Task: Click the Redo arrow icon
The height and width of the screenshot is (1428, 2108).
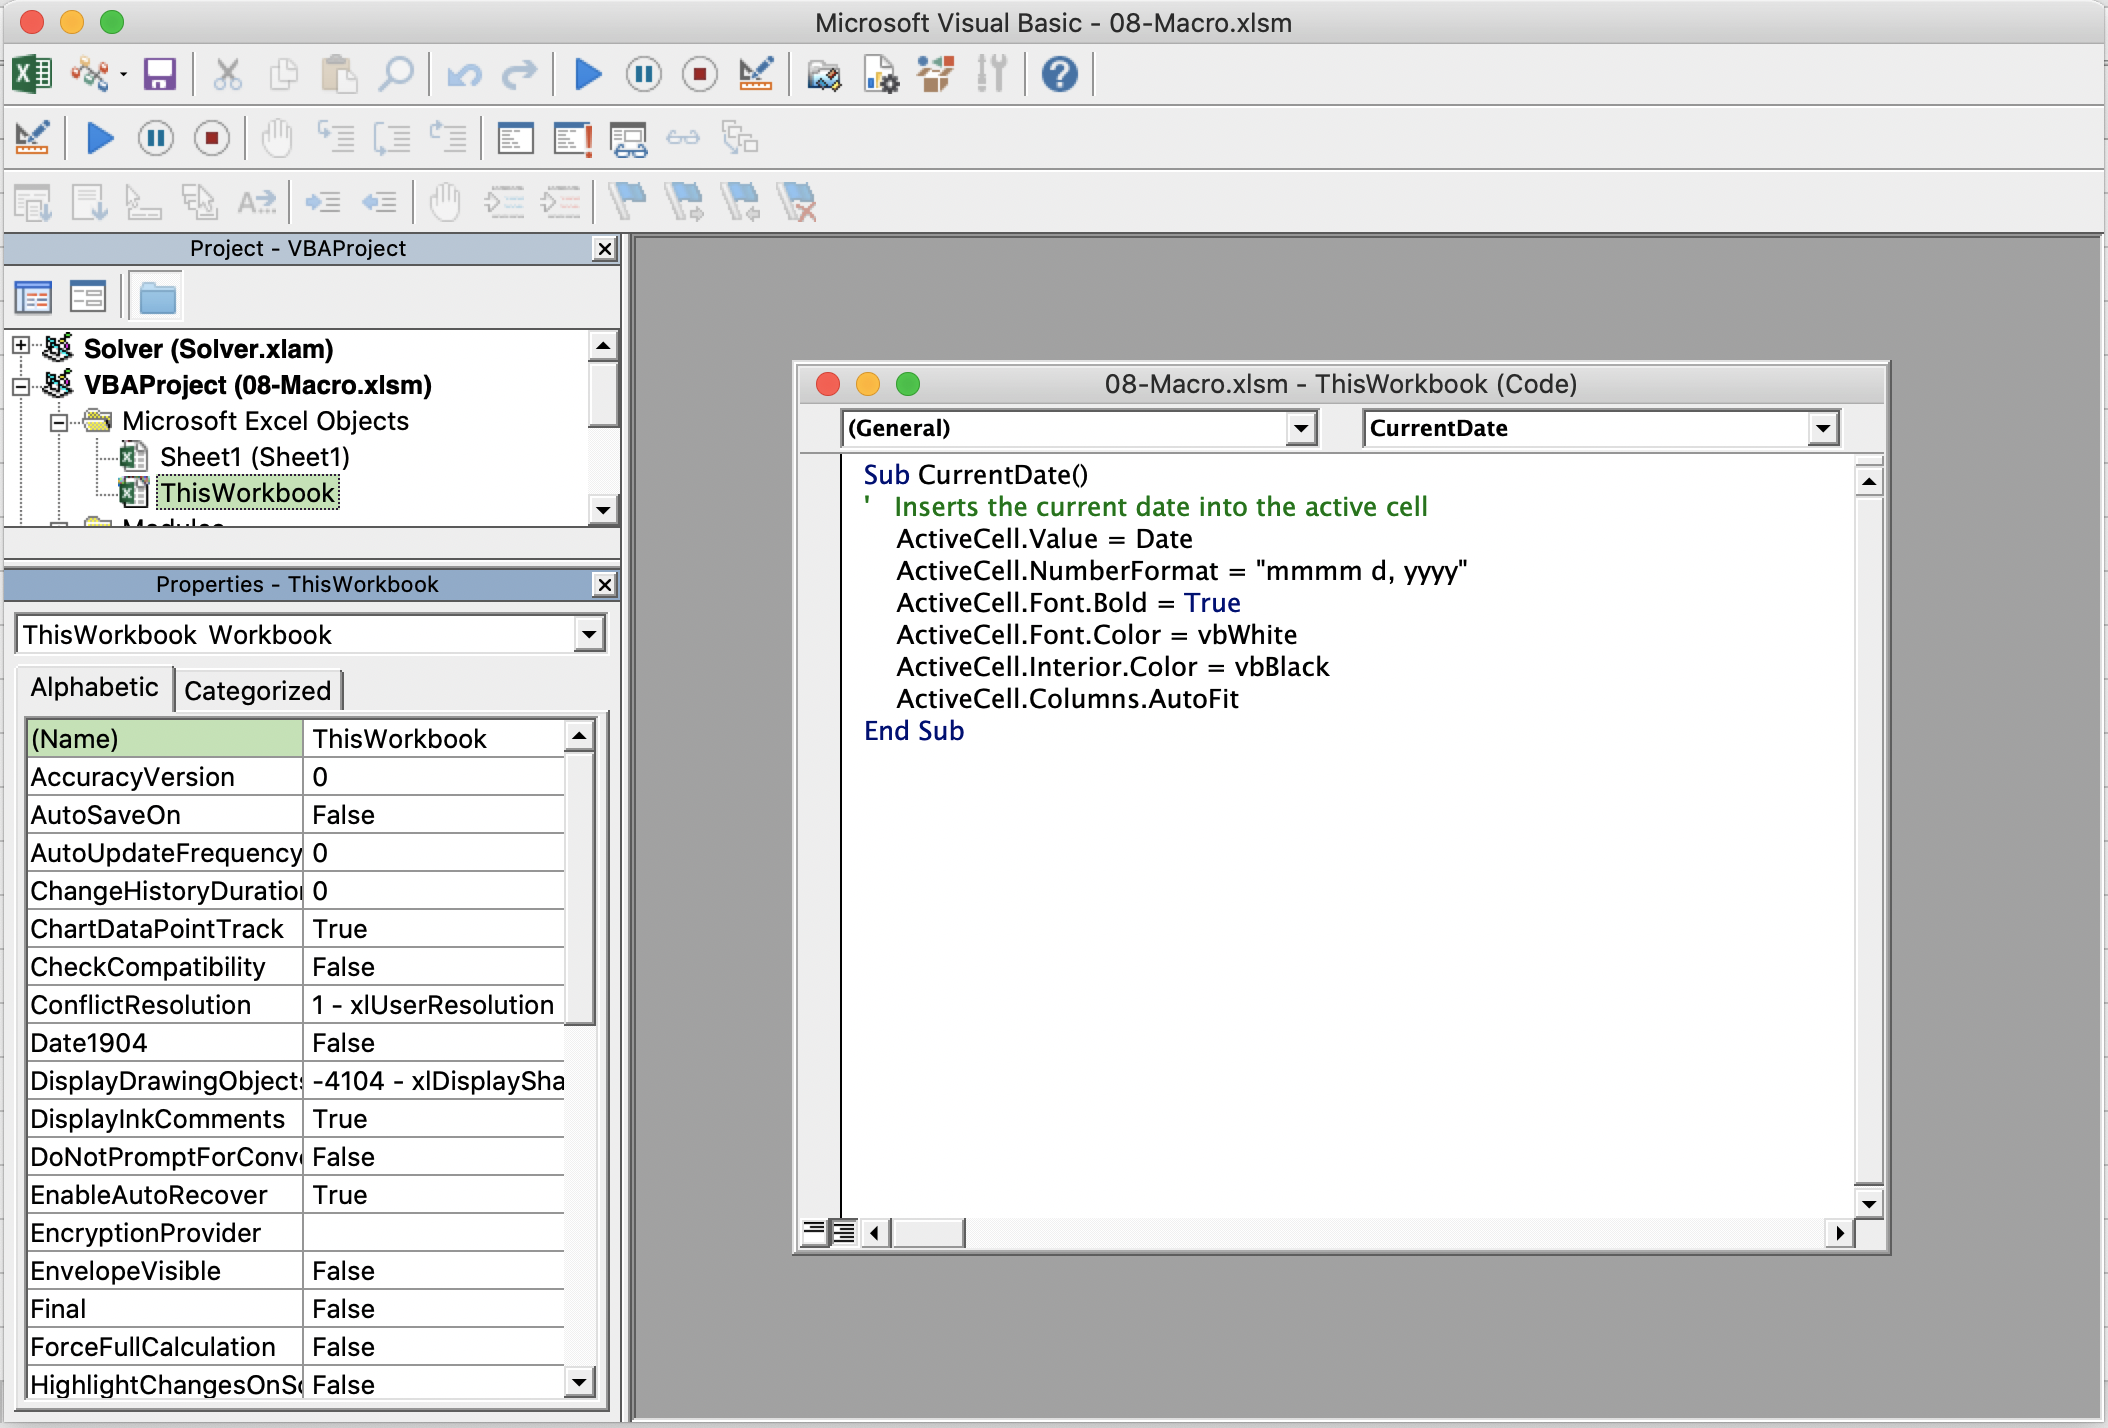Action: click(x=520, y=74)
